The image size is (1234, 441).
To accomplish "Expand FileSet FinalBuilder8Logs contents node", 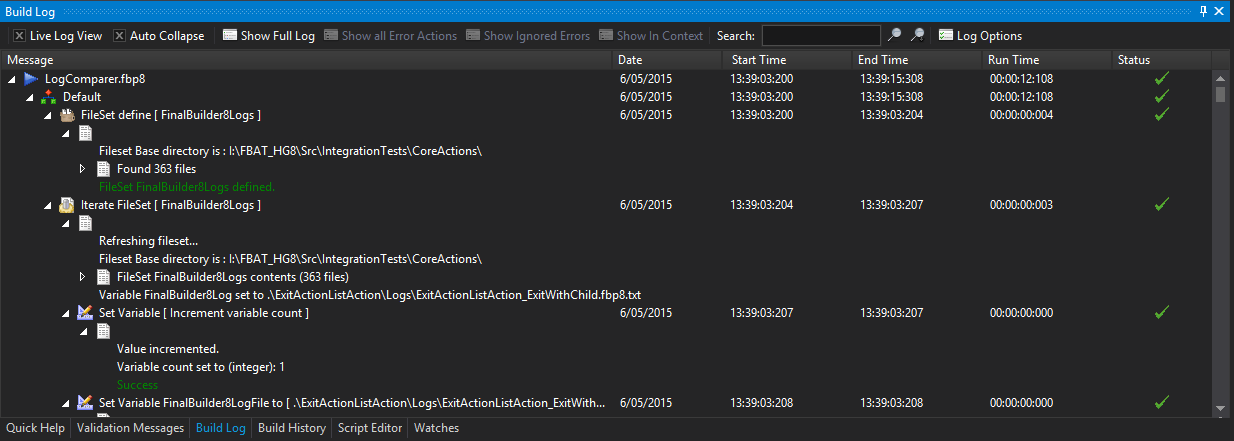I will pyautogui.click(x=83, y=276).
